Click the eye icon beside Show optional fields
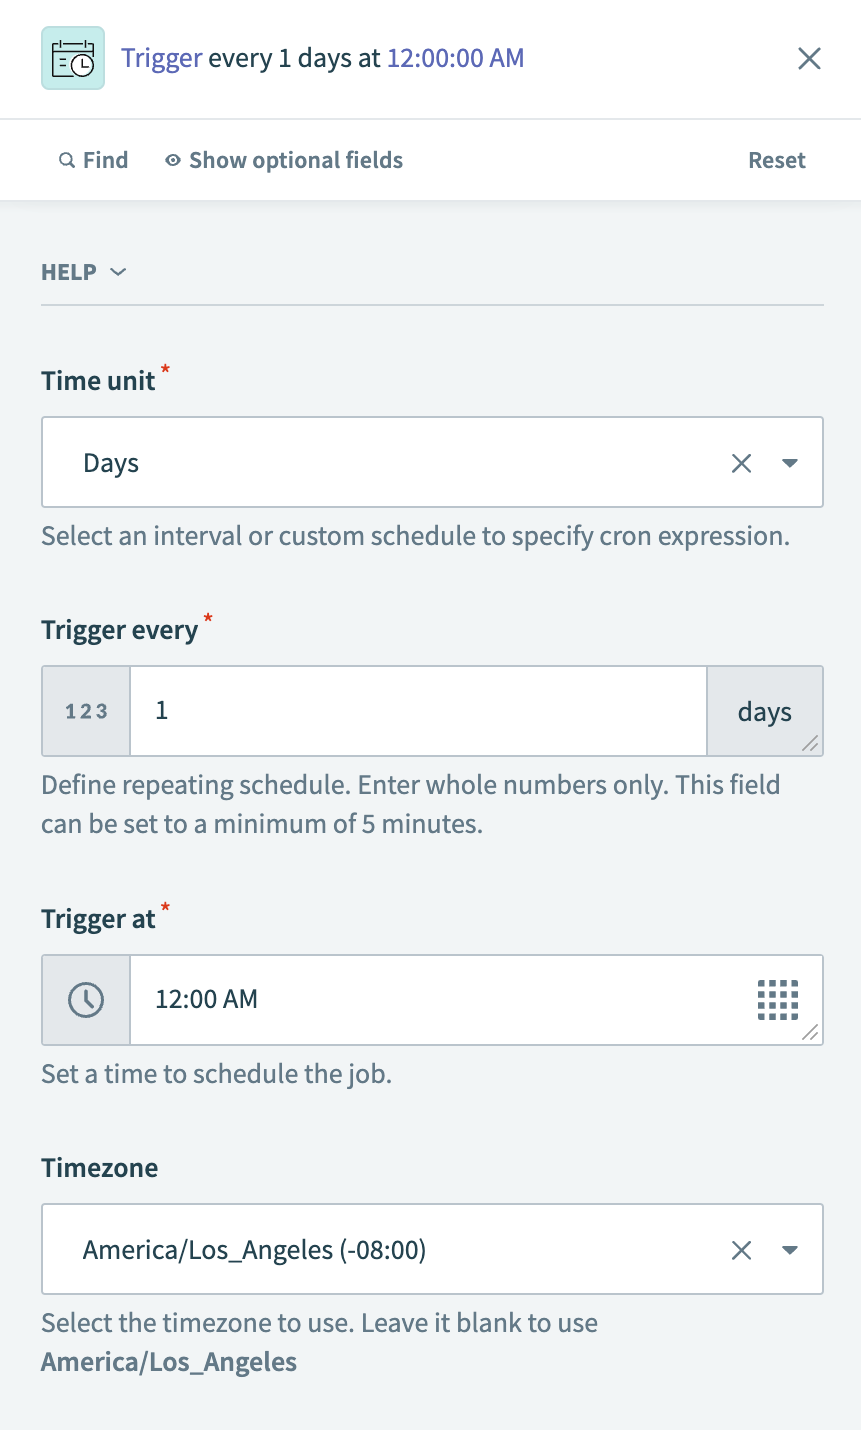This screenshot has width=861, height=1430. 172,160
